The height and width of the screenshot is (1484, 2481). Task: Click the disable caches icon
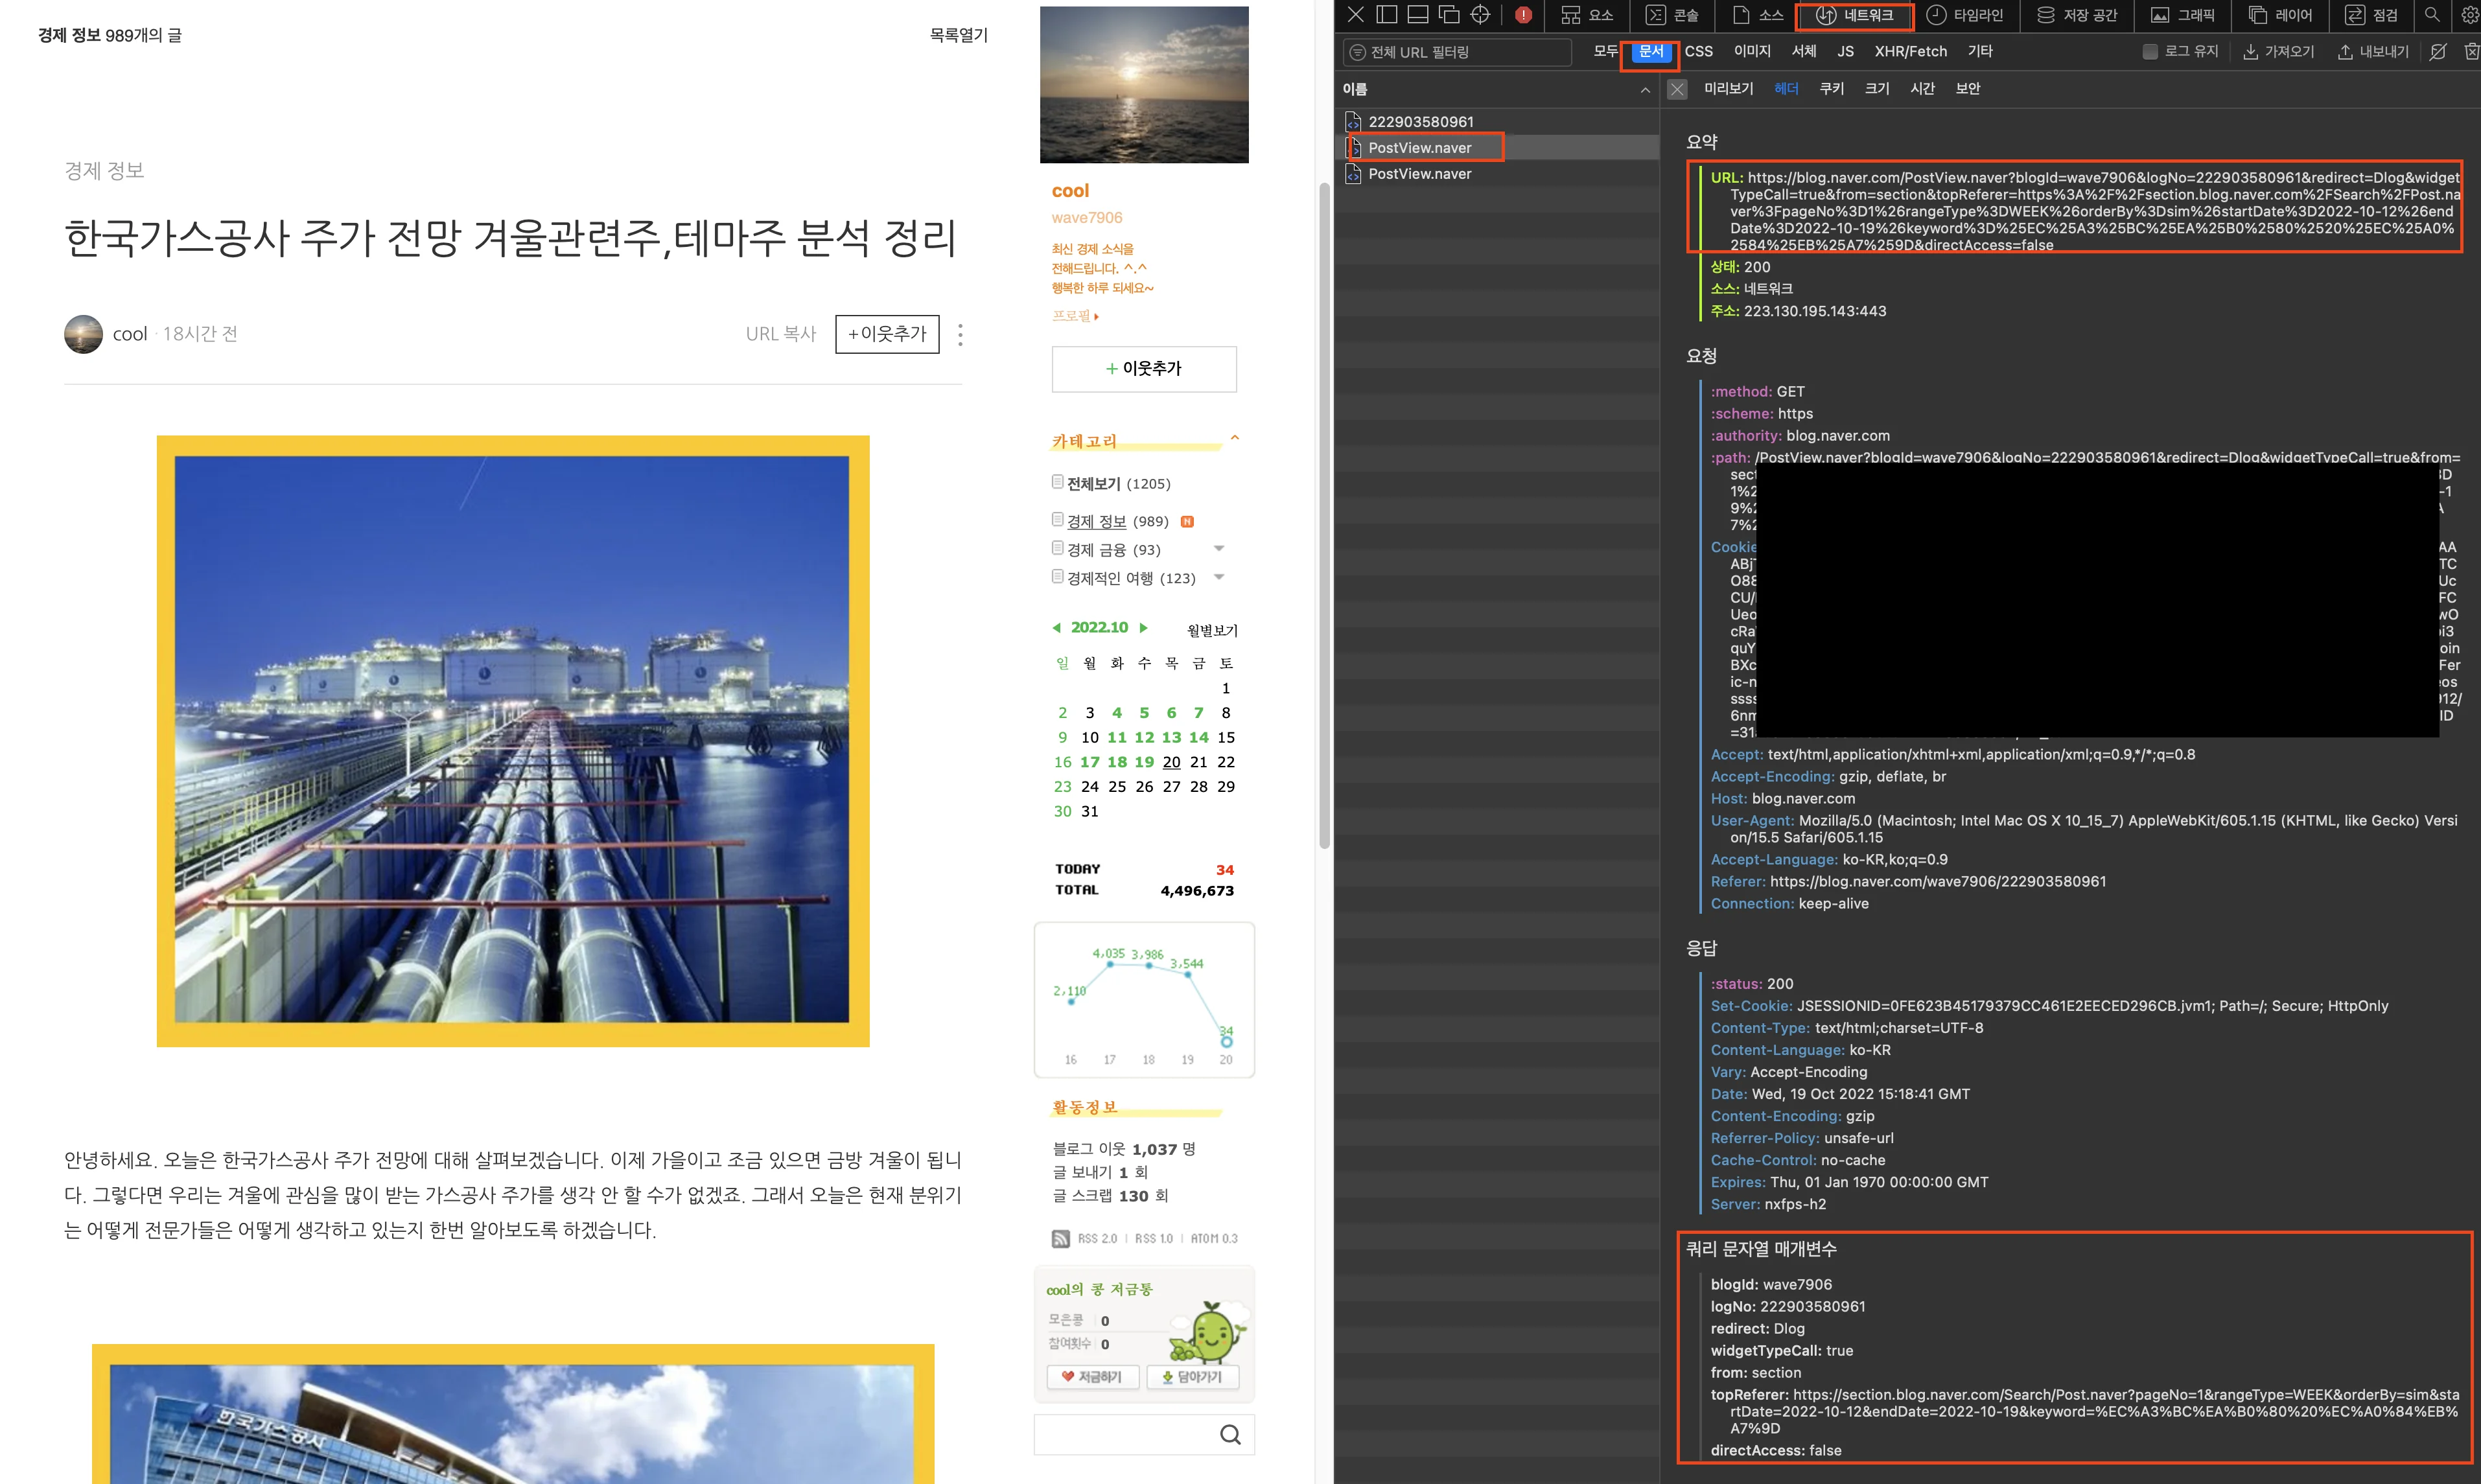click(x=2438, y=52)
